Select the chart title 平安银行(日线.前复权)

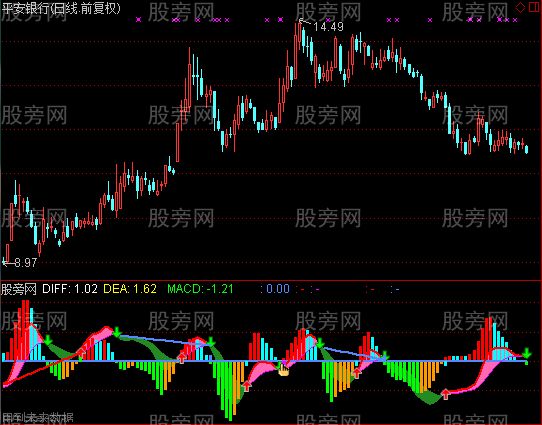coord(61,8)
